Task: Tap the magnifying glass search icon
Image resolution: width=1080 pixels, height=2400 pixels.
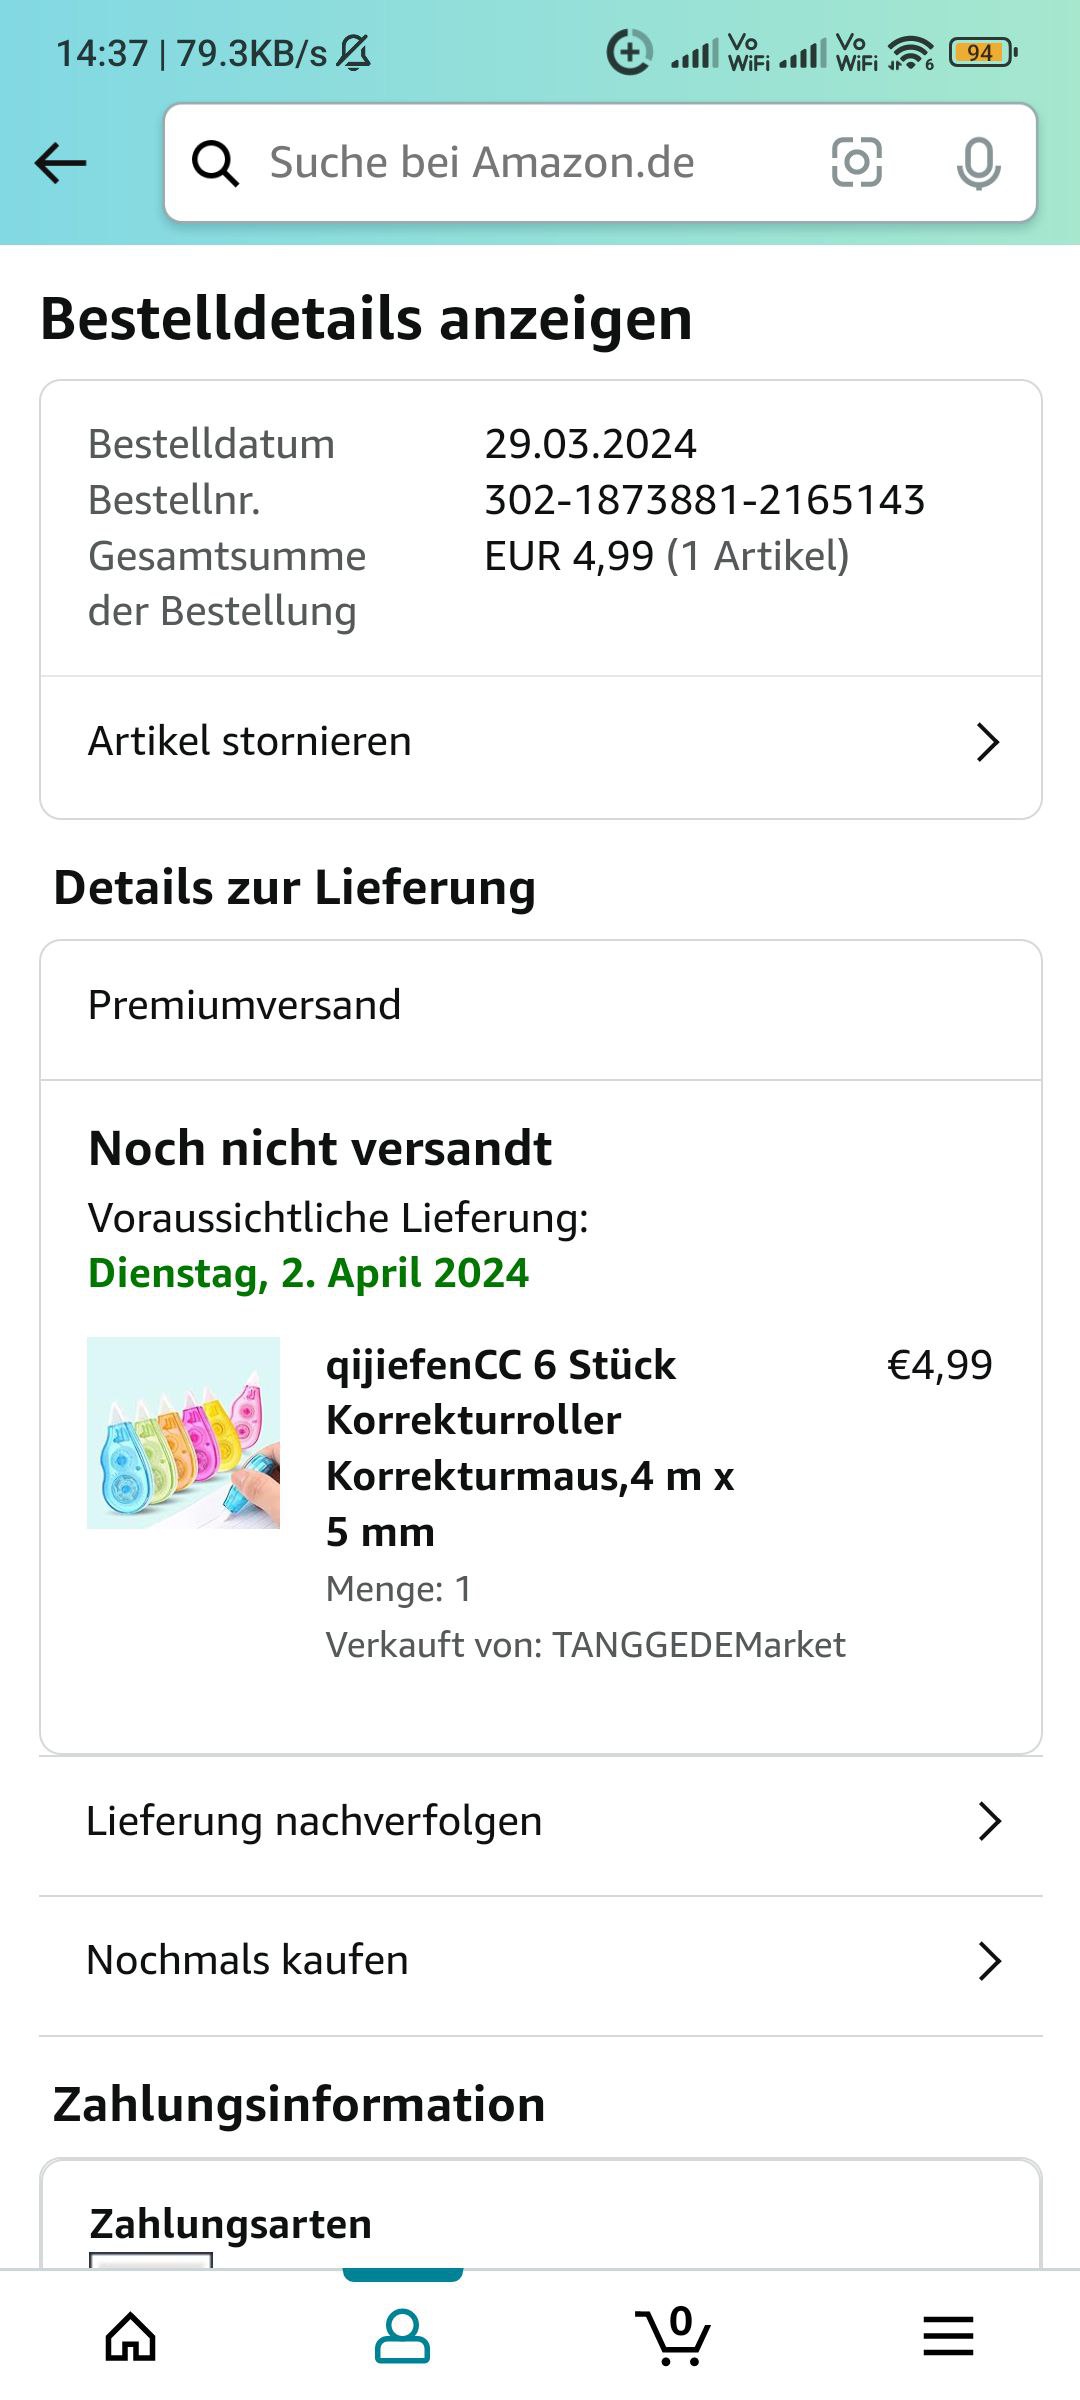Action: (x=215, y=163)
